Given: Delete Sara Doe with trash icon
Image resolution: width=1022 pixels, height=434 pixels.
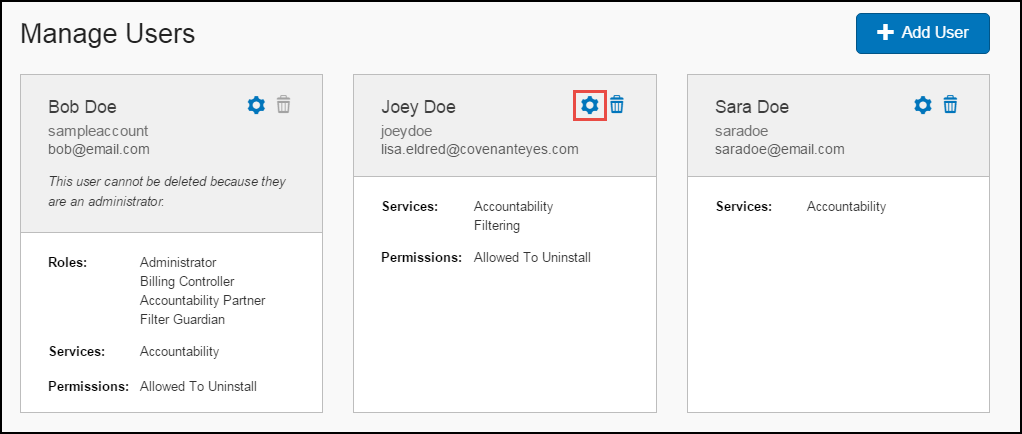Looking at the screenshot, I should (x=950, y=104).
